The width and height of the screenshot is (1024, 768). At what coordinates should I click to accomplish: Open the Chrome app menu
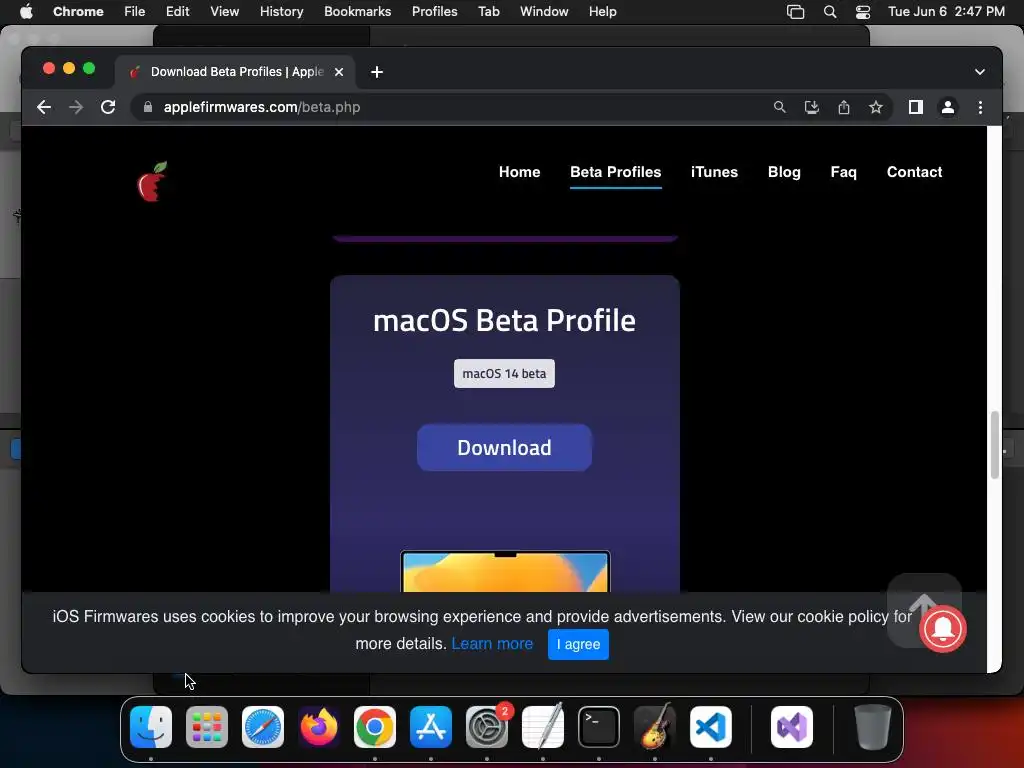point(78,12)
